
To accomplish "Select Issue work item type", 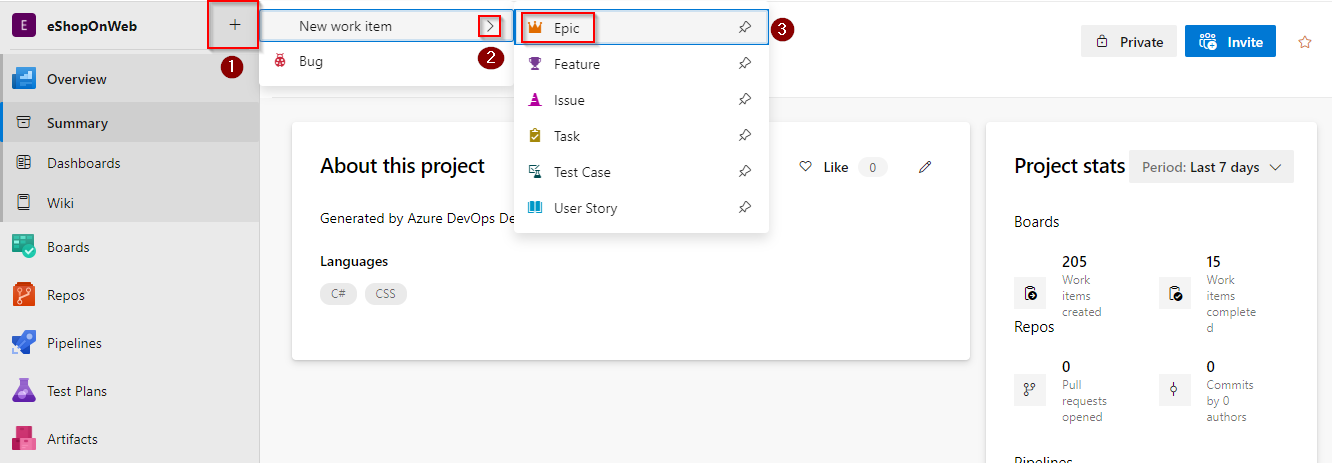I will click(641, 100).
